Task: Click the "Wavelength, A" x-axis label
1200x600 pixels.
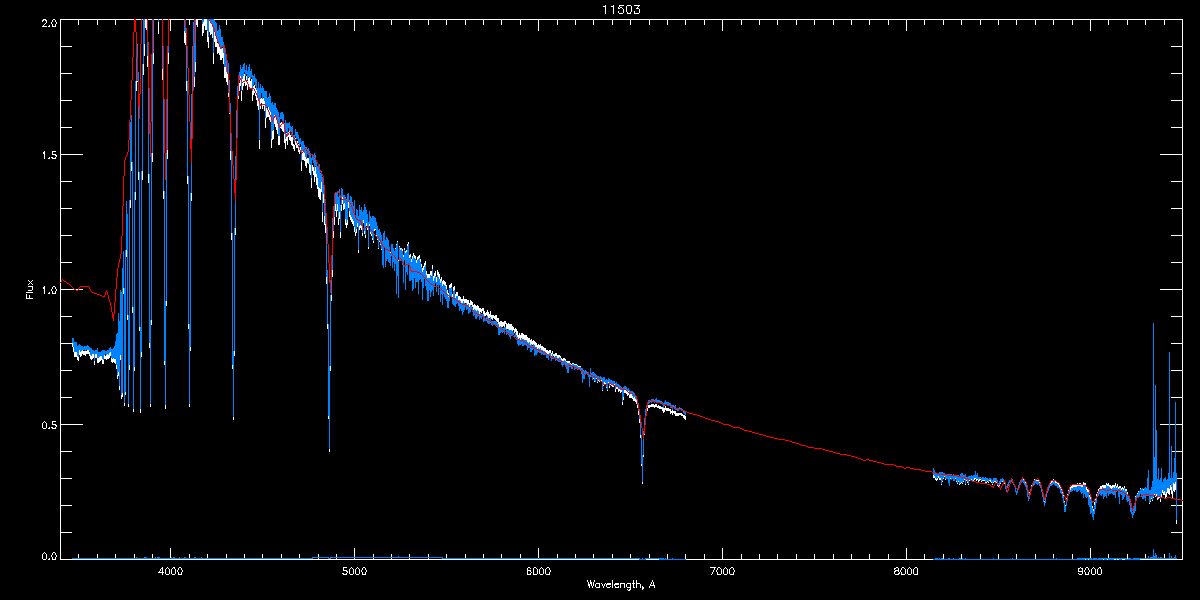Action: [621, 585]
